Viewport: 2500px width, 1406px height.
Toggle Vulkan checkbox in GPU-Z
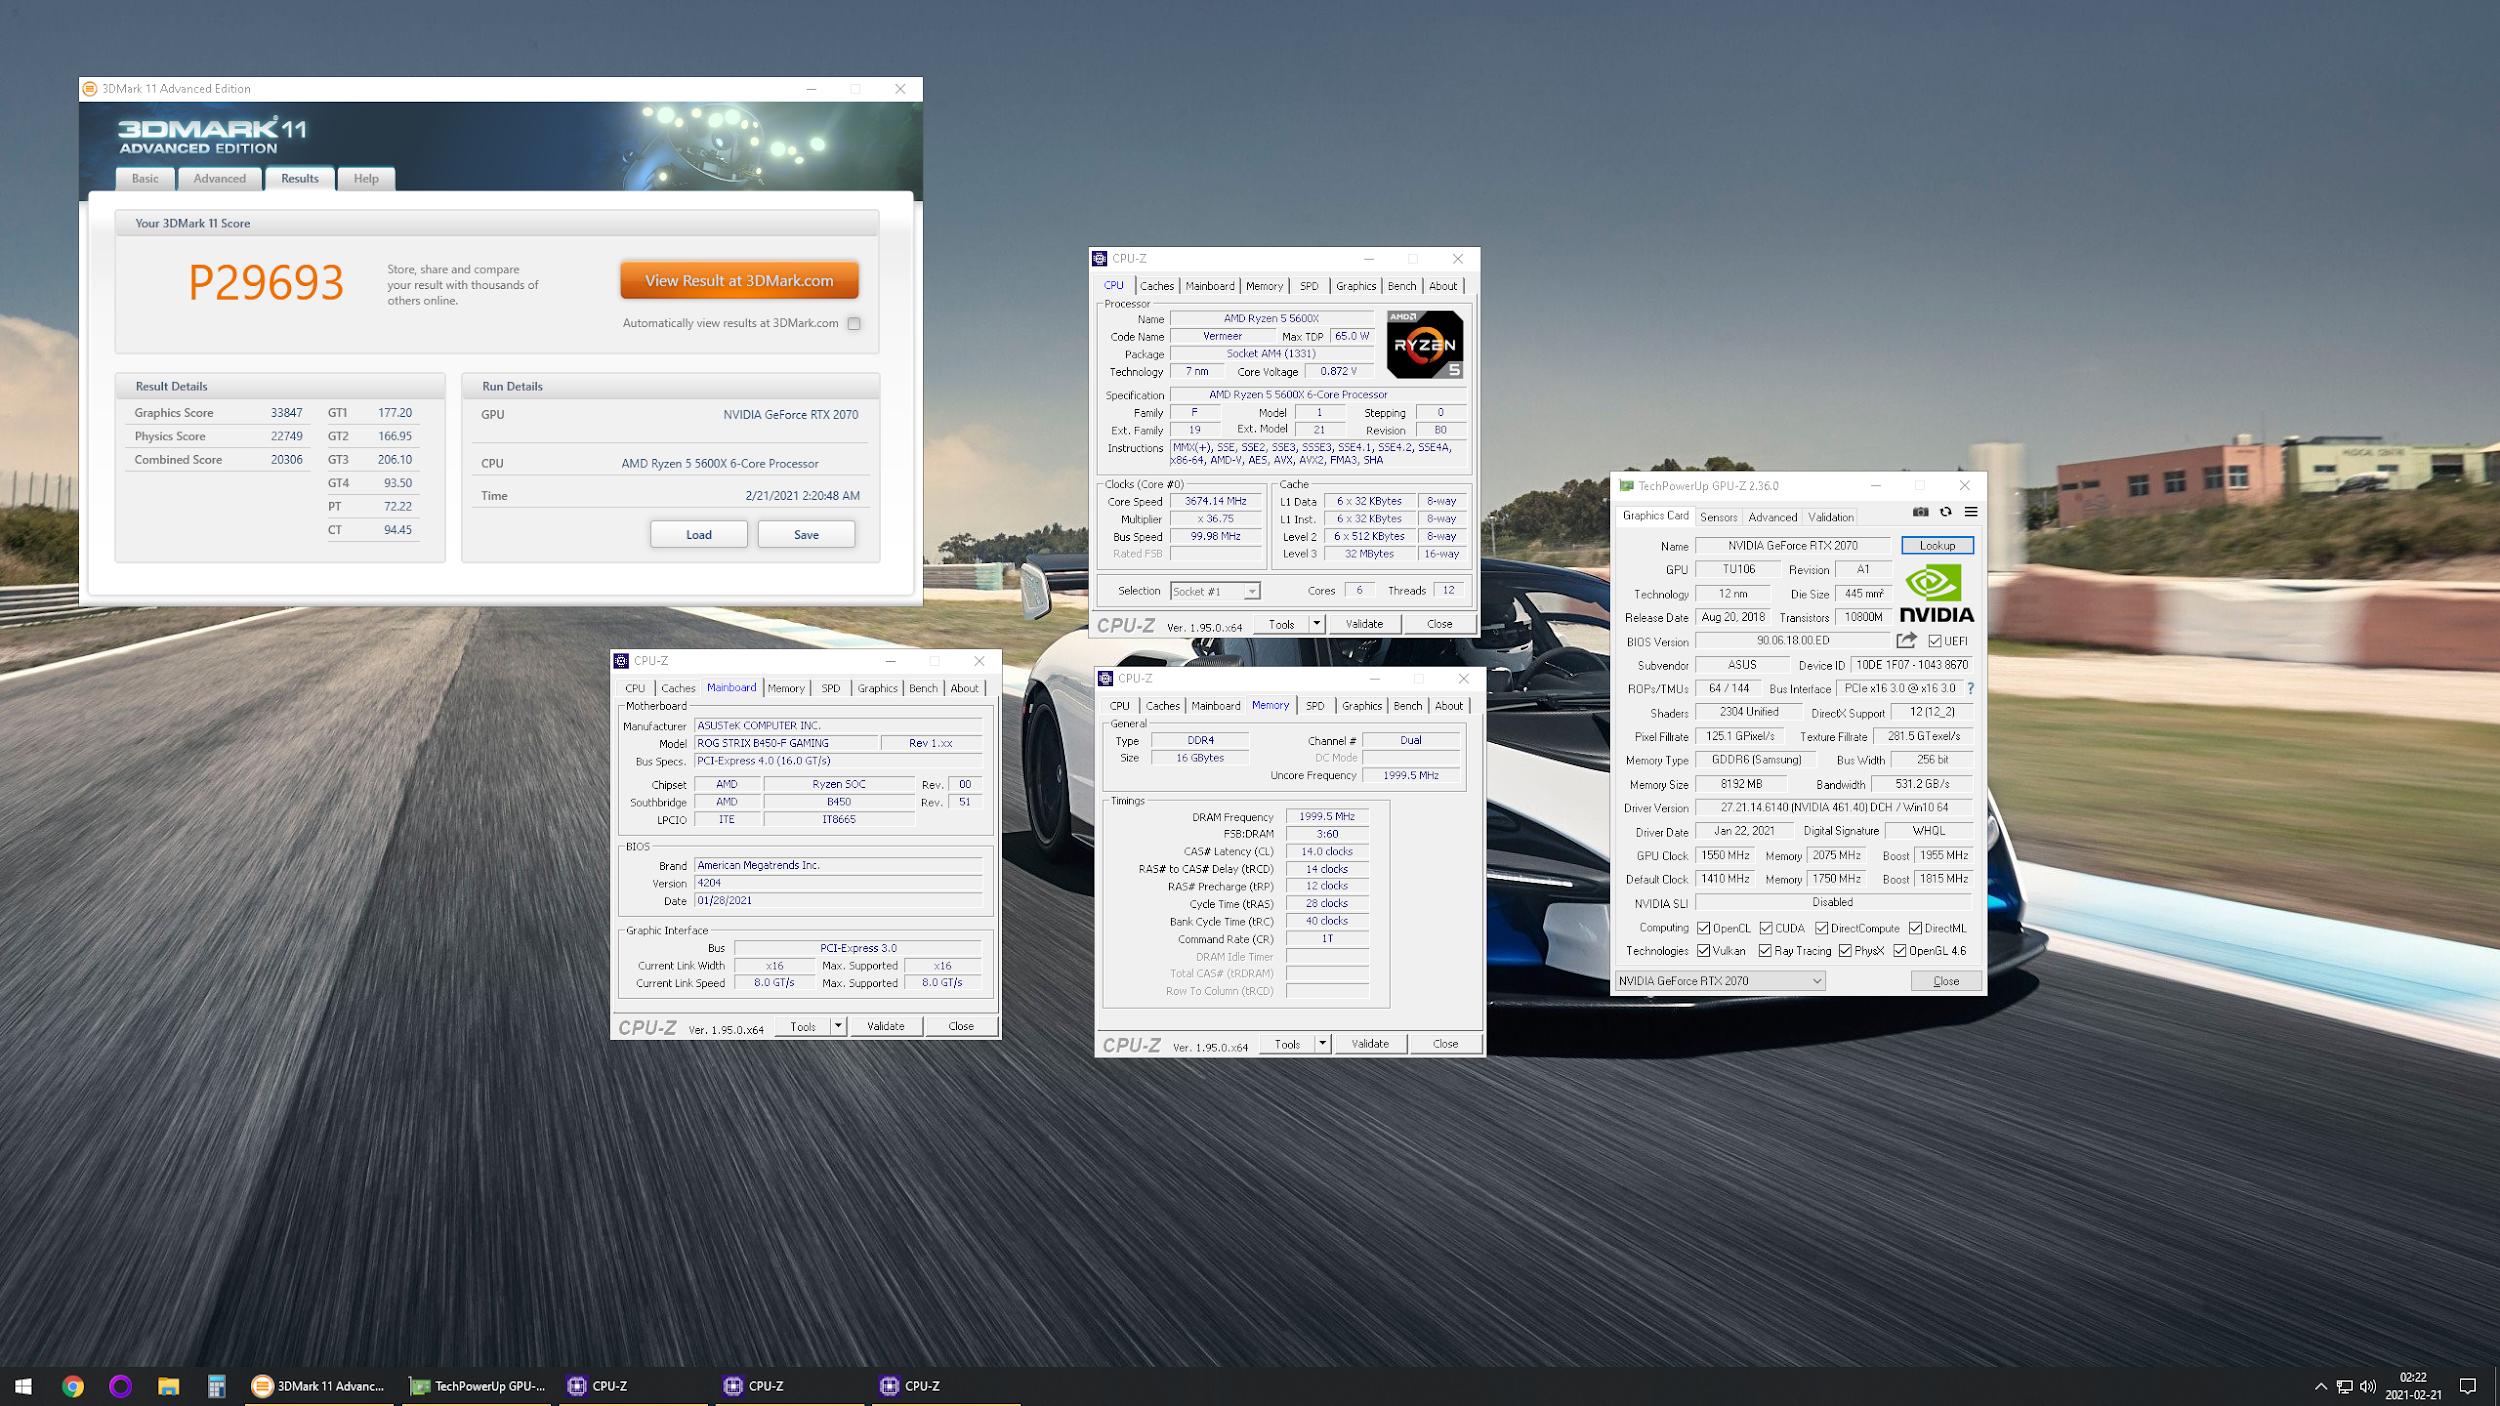[x=1703, y=951]
